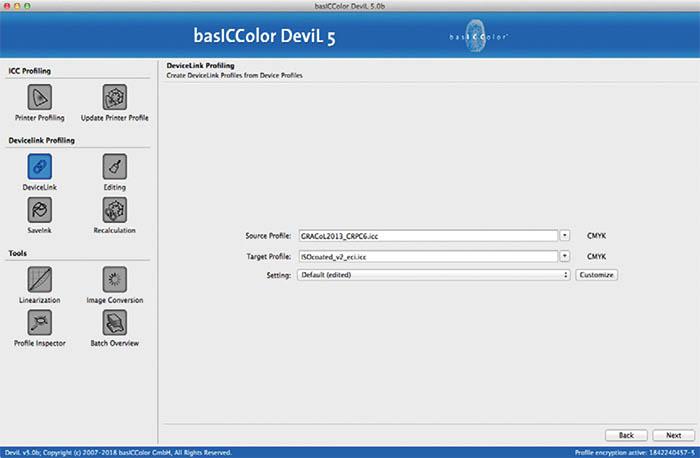Click the Source Profile CMYK label
The height and width of the screenshot is (458, 700).
[x=596, y=236]
